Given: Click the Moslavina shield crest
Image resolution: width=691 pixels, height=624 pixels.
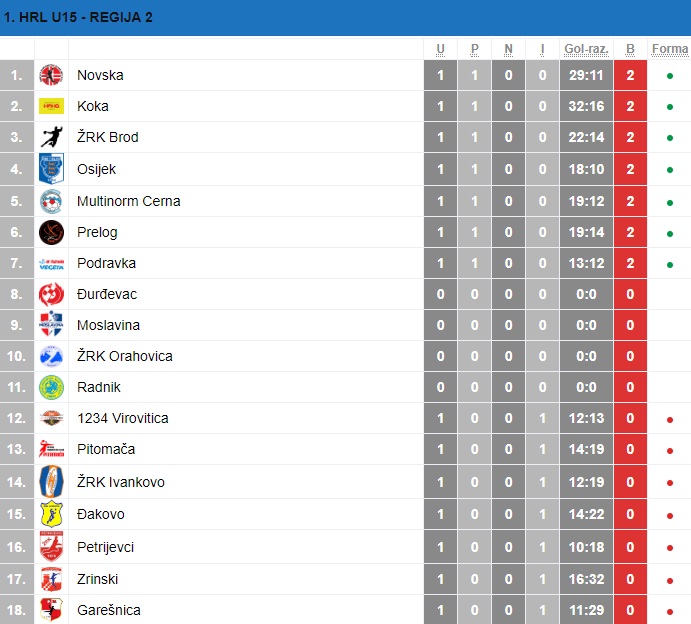Looking at the screenshot, I should click(51, 325).
